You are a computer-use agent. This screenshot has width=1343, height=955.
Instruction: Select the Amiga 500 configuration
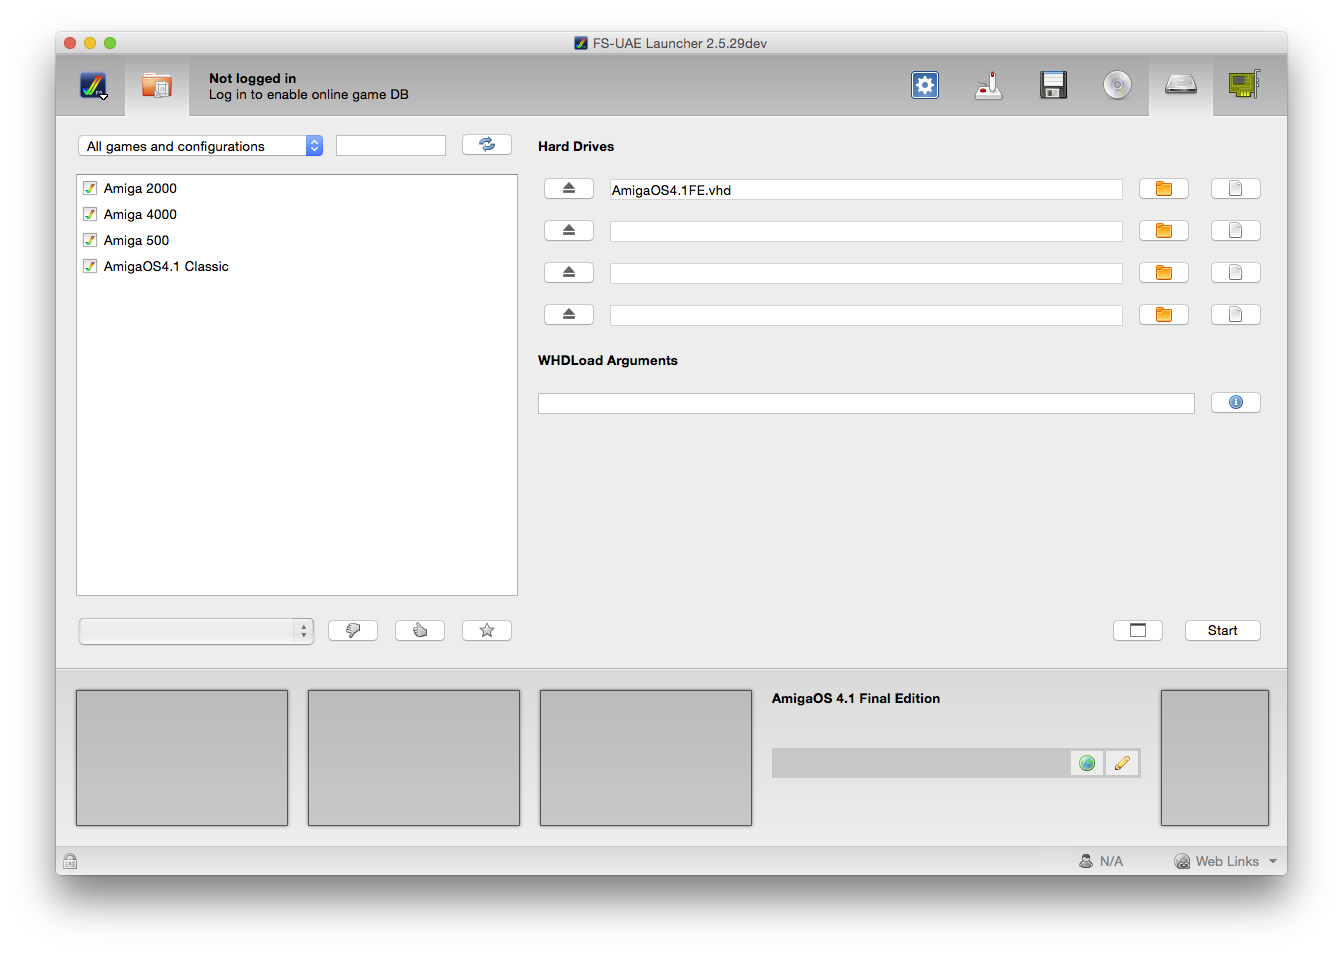[297, 240]
